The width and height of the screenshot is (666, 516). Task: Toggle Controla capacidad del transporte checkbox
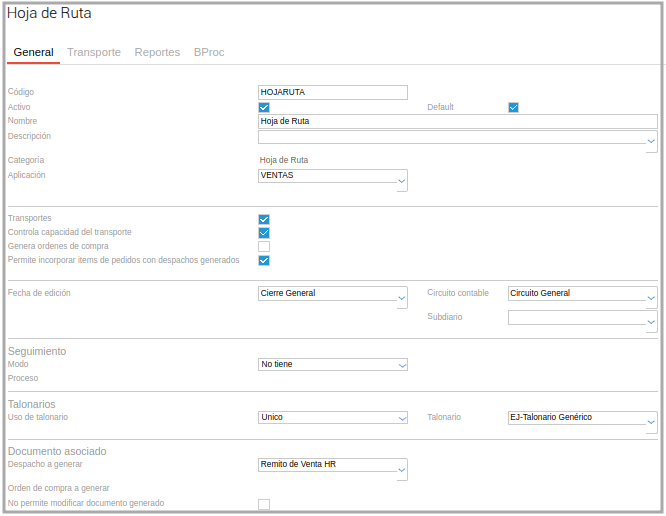(x=264, y=233)
